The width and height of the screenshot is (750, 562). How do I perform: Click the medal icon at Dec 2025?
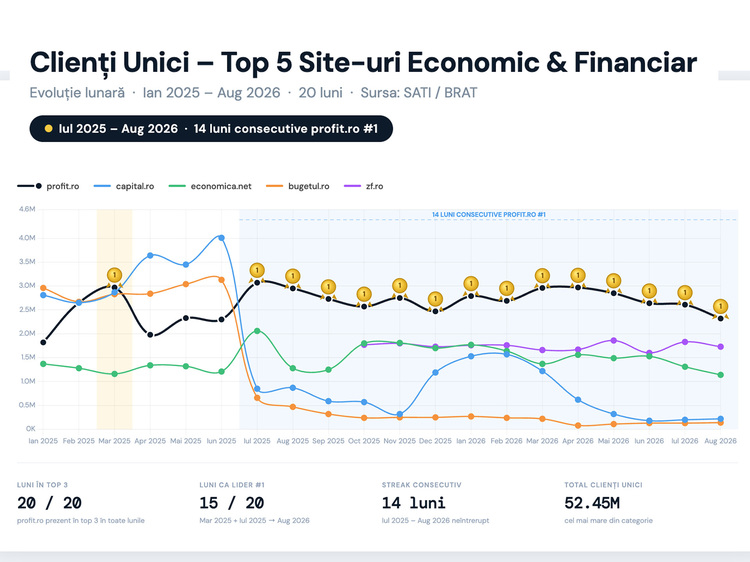point(435,299)
